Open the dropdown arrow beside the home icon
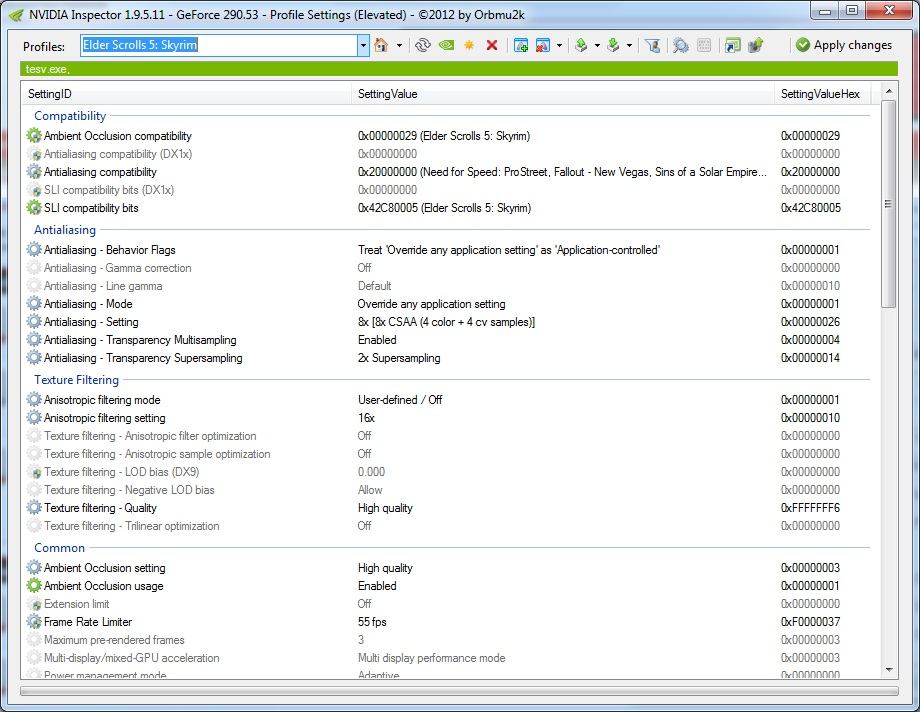 [400, 45]
